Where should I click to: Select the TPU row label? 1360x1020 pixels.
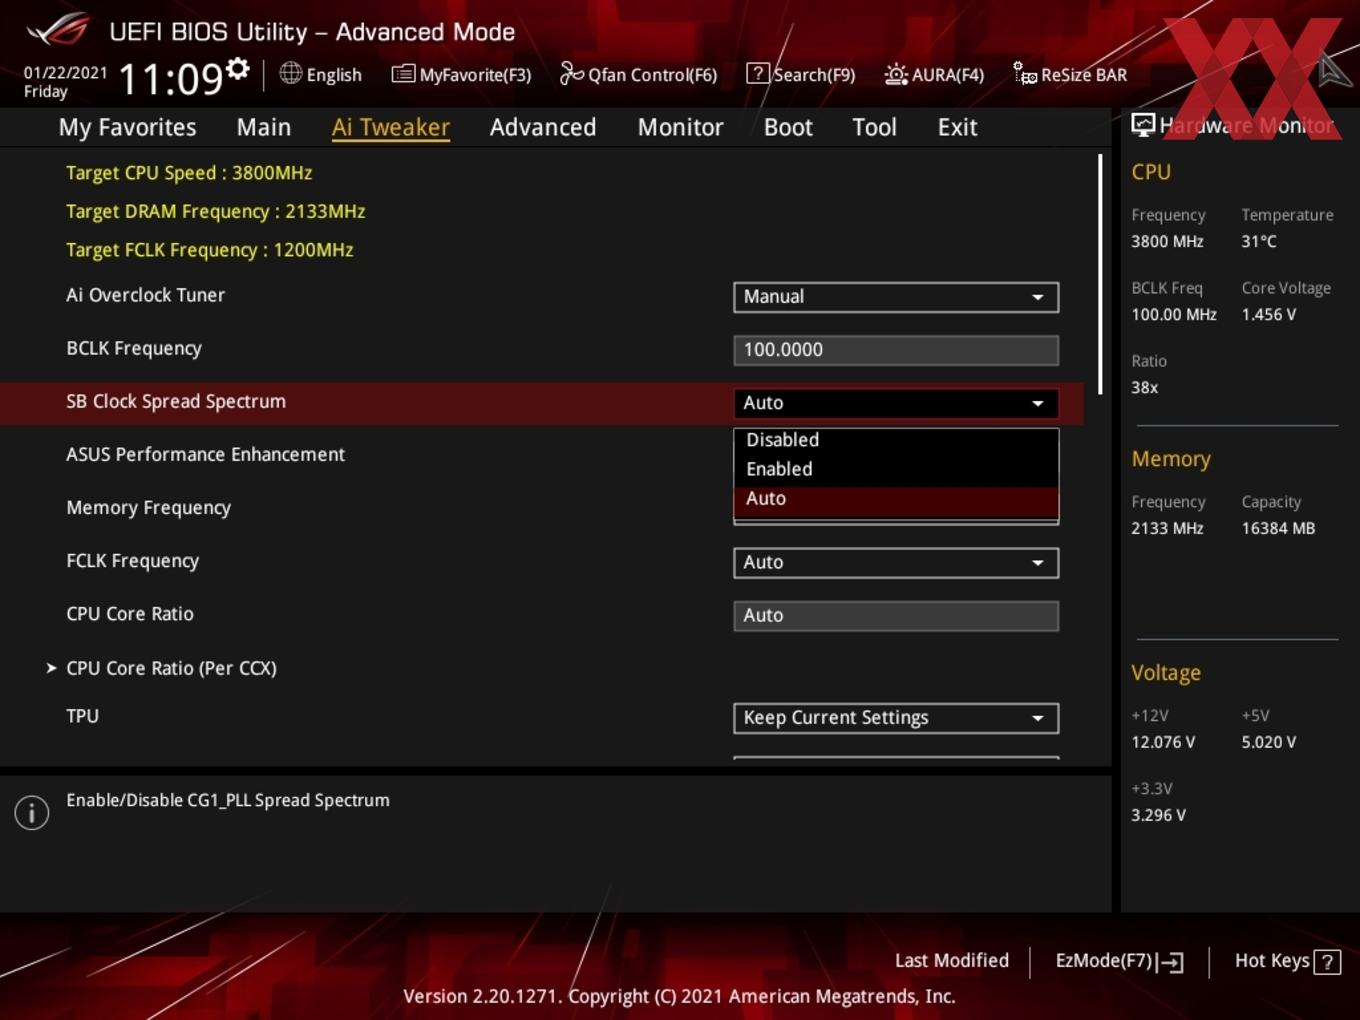pyautogui.click(x=82, y=716)
